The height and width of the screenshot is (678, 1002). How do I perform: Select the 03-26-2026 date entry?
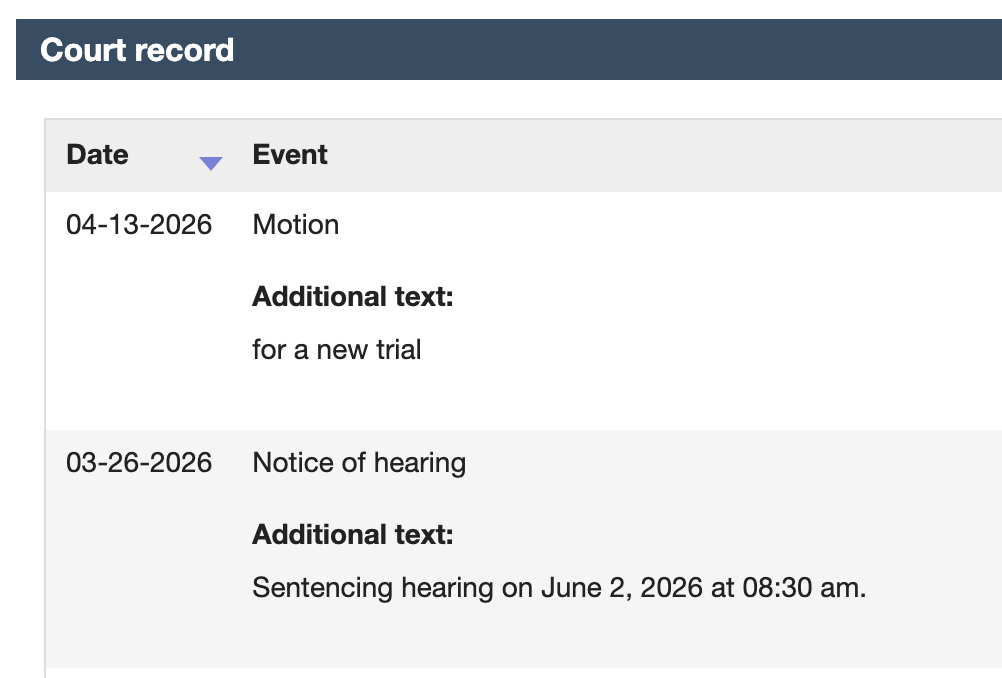click(139, 462)
